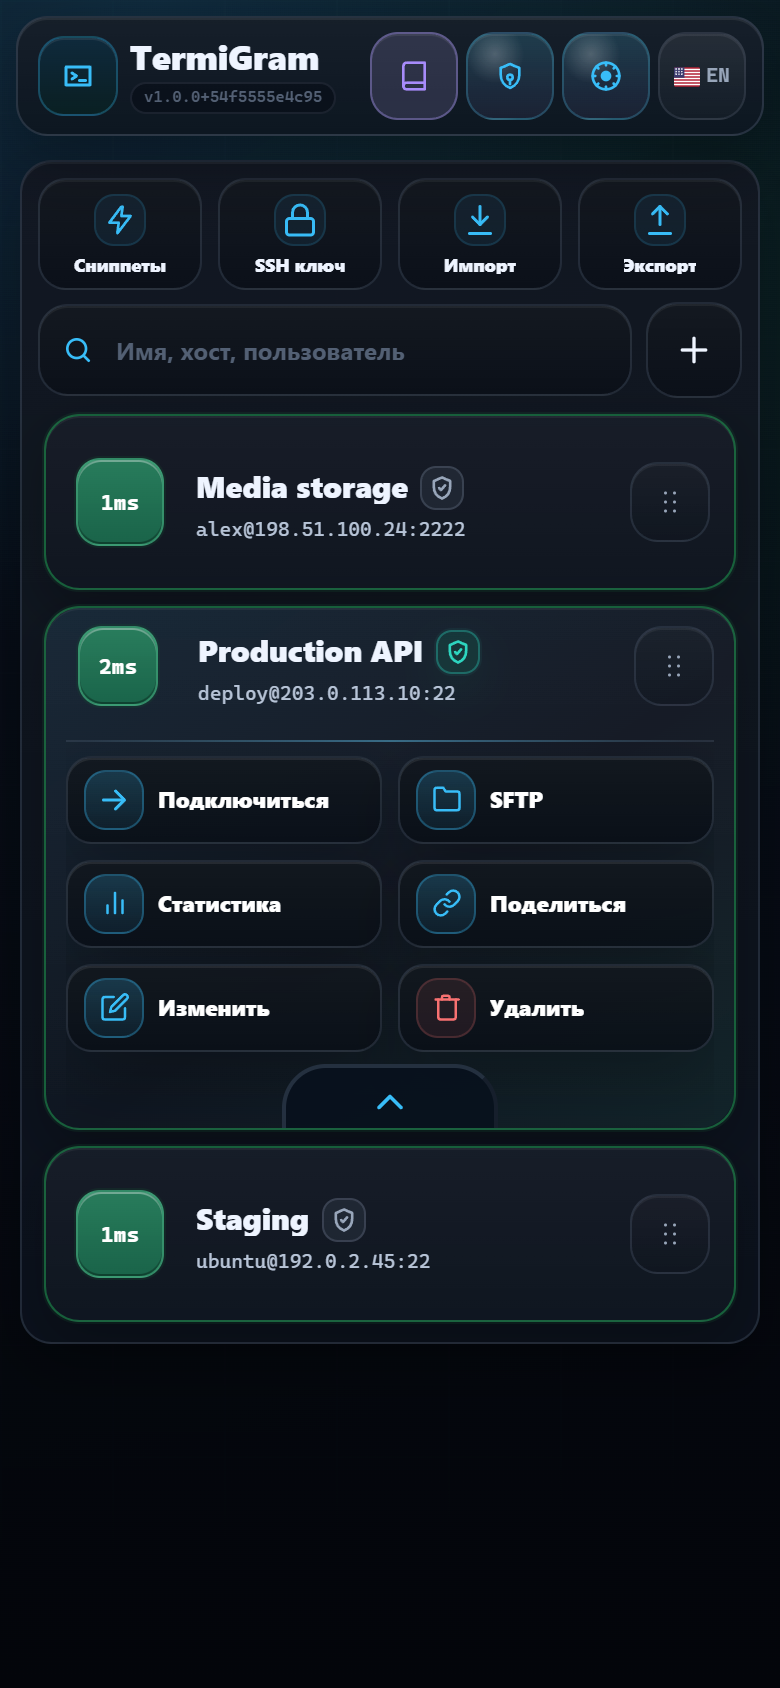Choose Статистика action in server menu
The image size is (780, 1688).
coord(224,904)
